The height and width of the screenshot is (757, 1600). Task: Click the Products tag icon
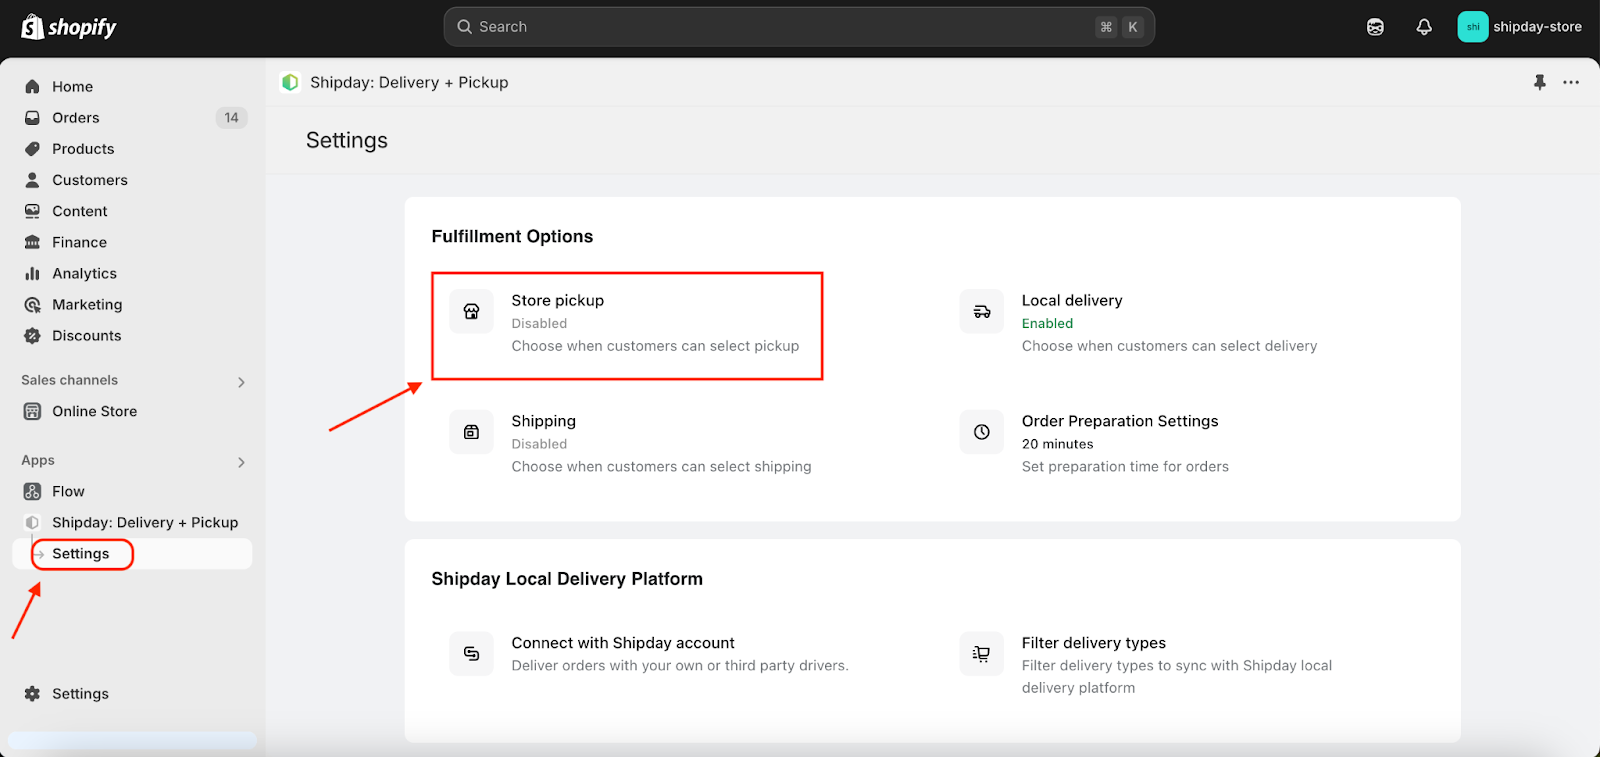pyautogui.click(x=32, y=149)
